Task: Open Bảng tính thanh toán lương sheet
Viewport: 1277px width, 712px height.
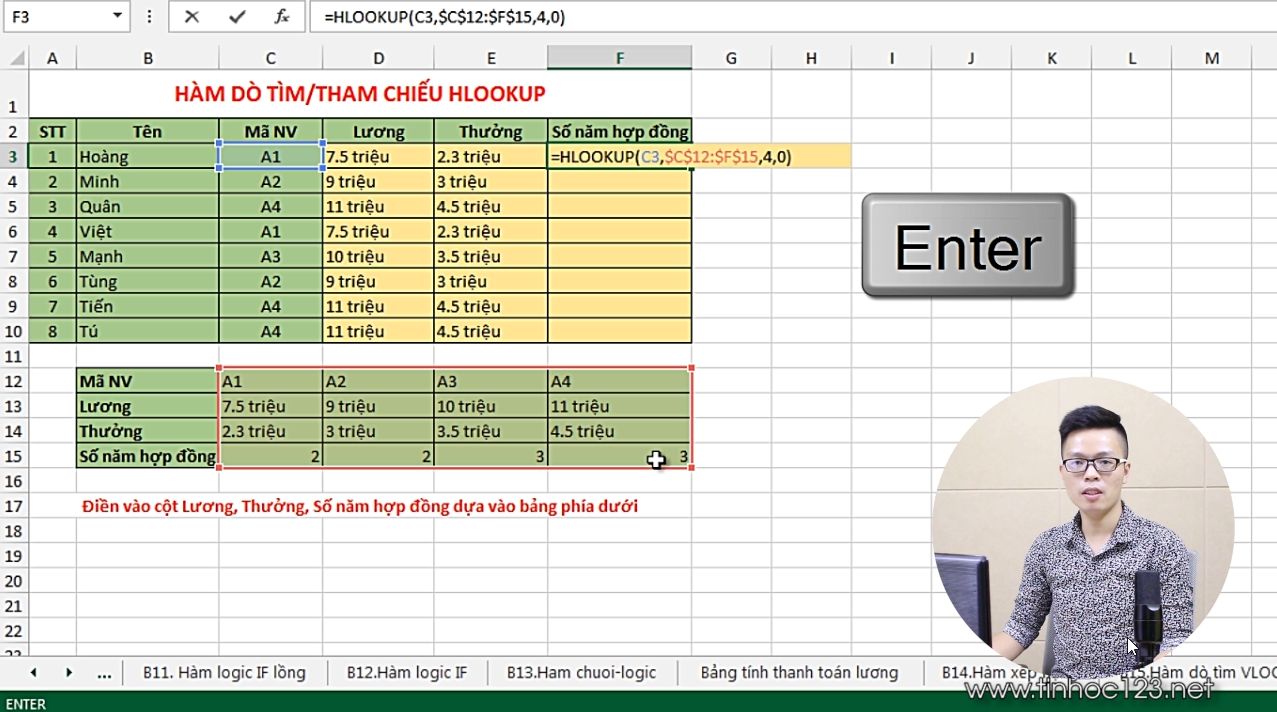Action: tap(799, 673)
